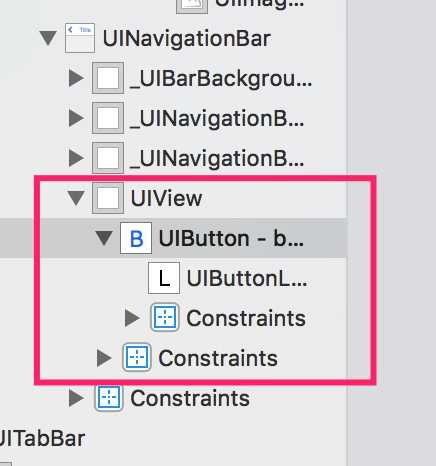Click the constraints icon above UITabBar
Screen dimensions: 436x466
[109, 398]
